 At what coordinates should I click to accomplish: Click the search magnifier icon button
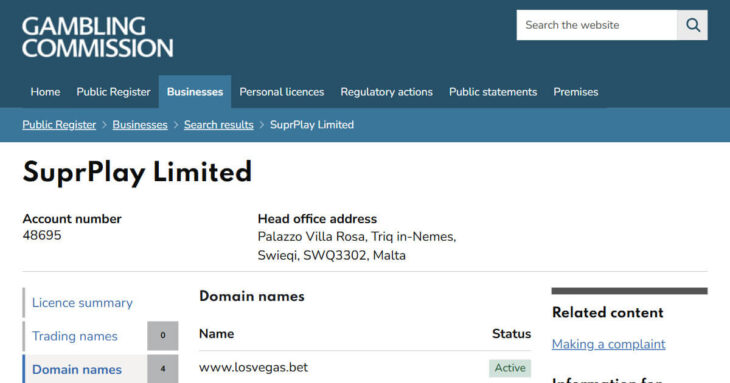coord(692,25)
